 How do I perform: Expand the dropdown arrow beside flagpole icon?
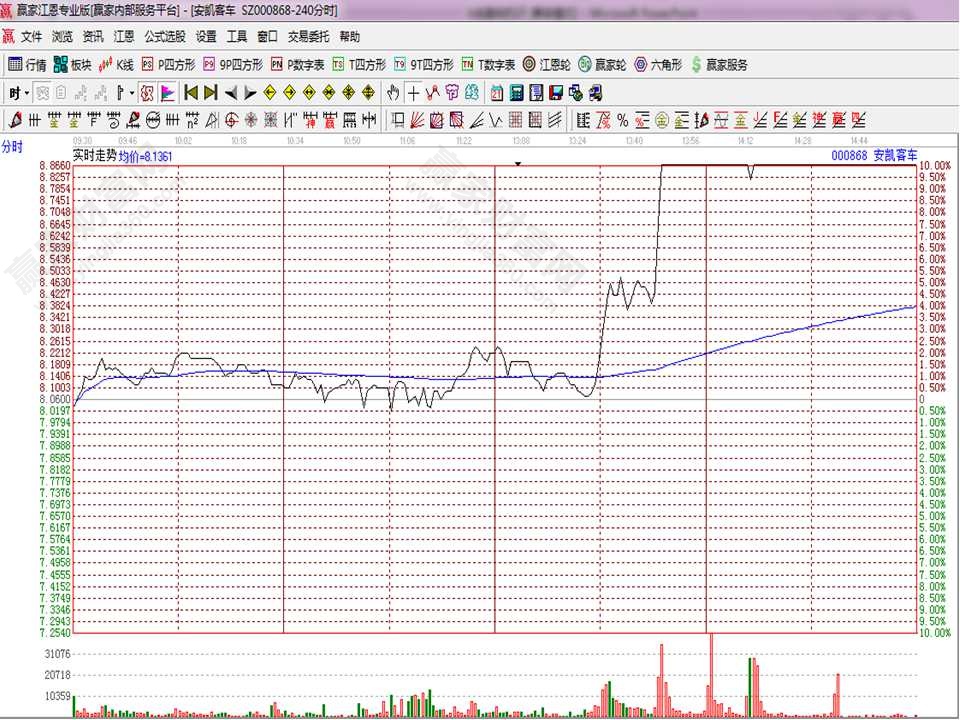pos(131,93)
